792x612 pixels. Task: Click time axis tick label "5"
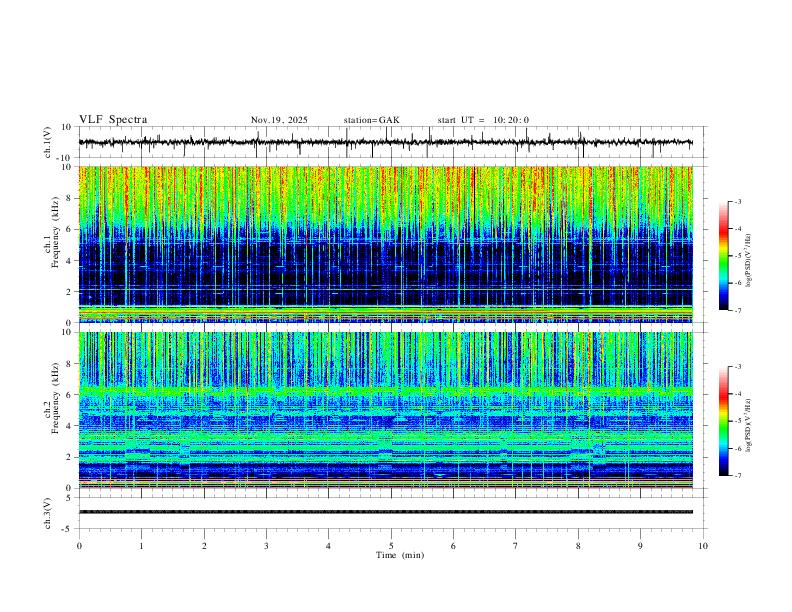pos(391,546)
